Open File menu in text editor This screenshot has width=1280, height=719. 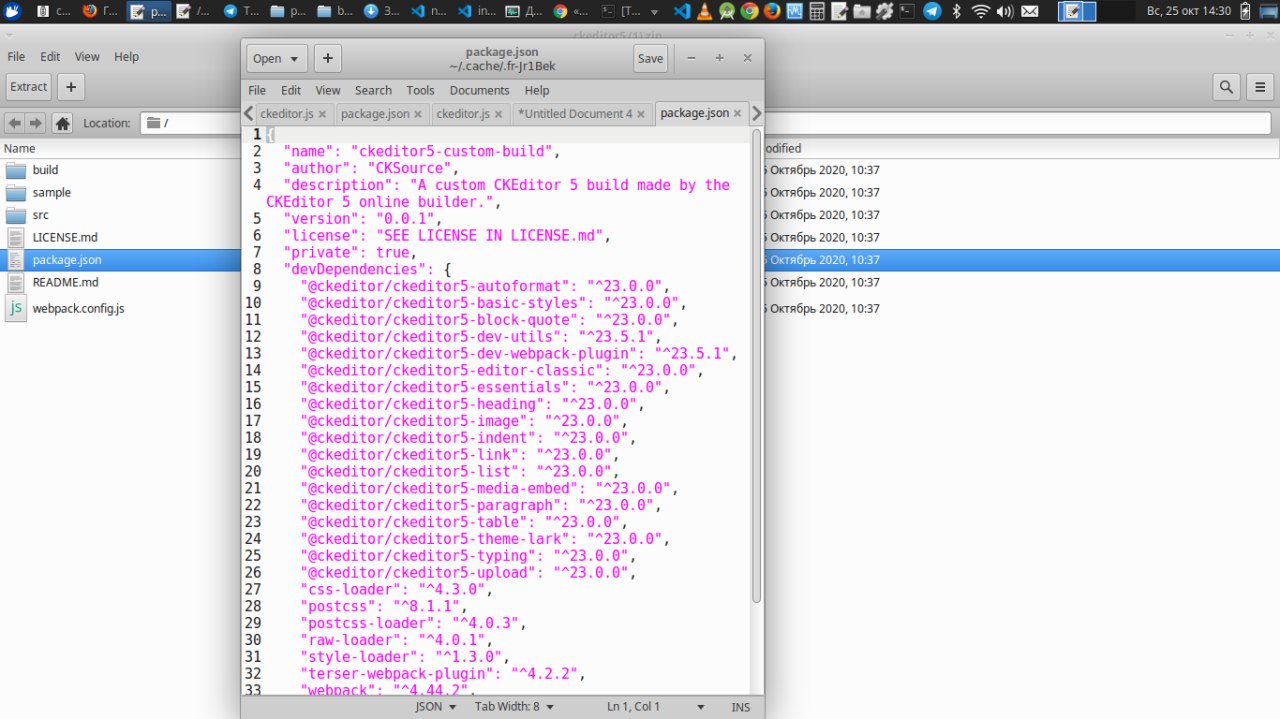click(x=257, y=90)
